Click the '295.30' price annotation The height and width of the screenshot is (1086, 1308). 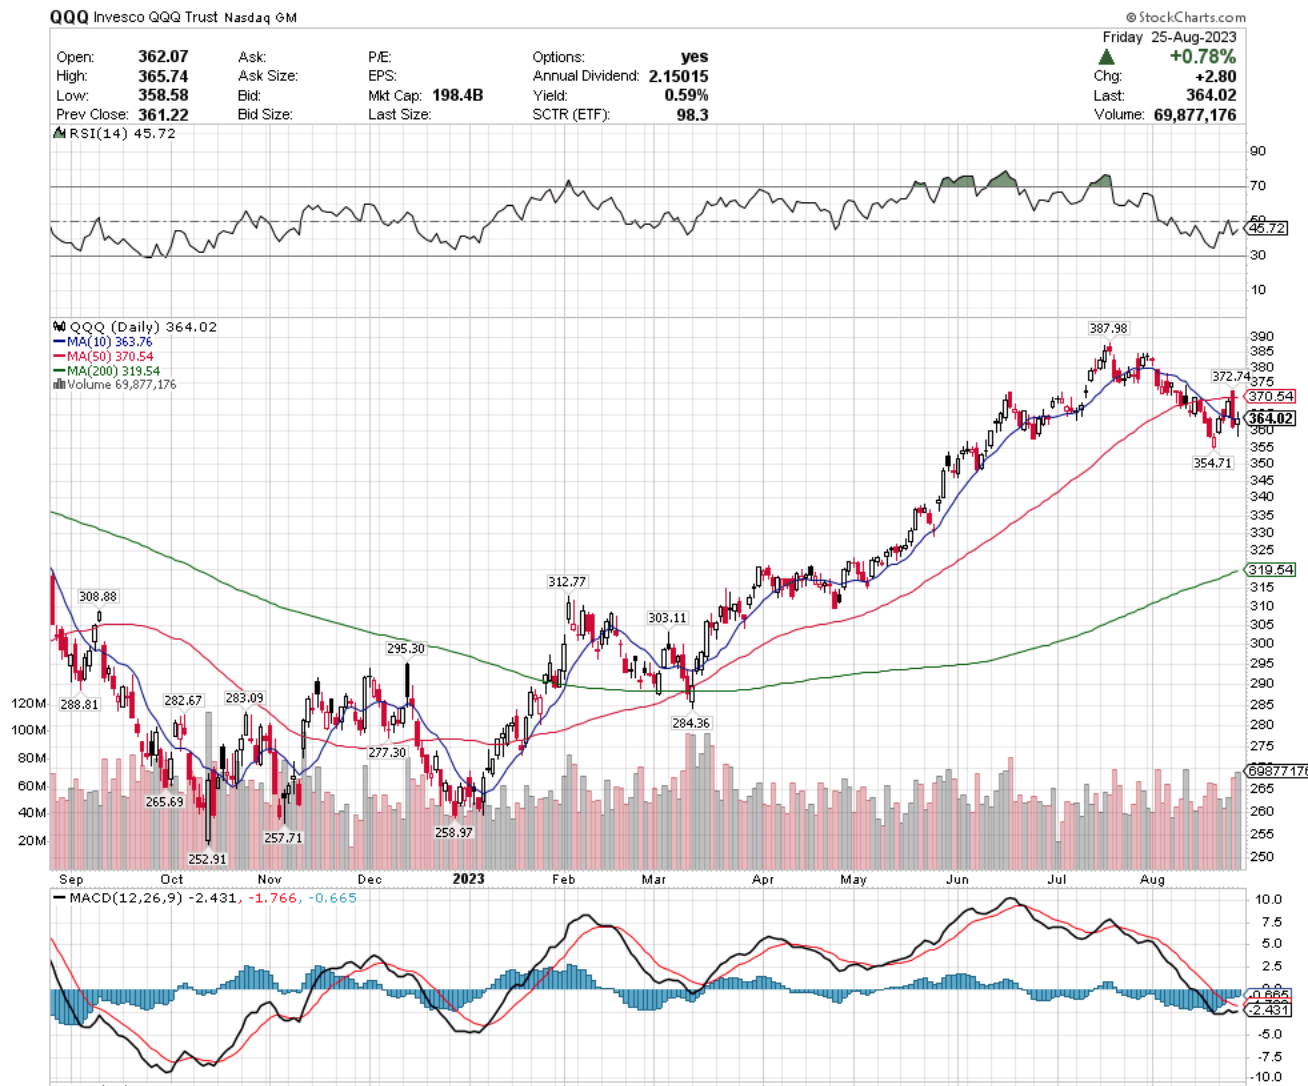pos(406,649)
